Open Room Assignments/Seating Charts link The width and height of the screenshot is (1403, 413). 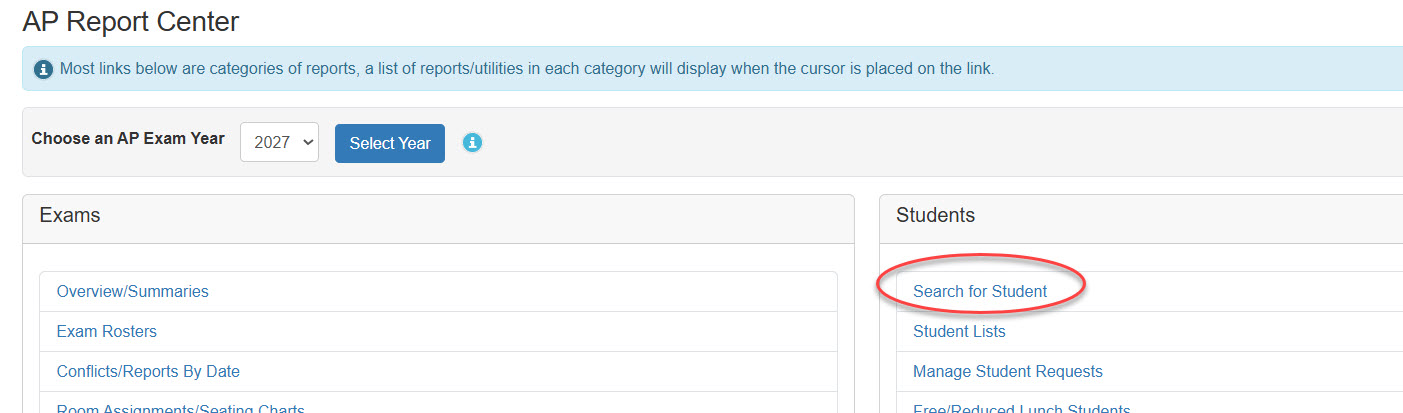tap(181, 408)
